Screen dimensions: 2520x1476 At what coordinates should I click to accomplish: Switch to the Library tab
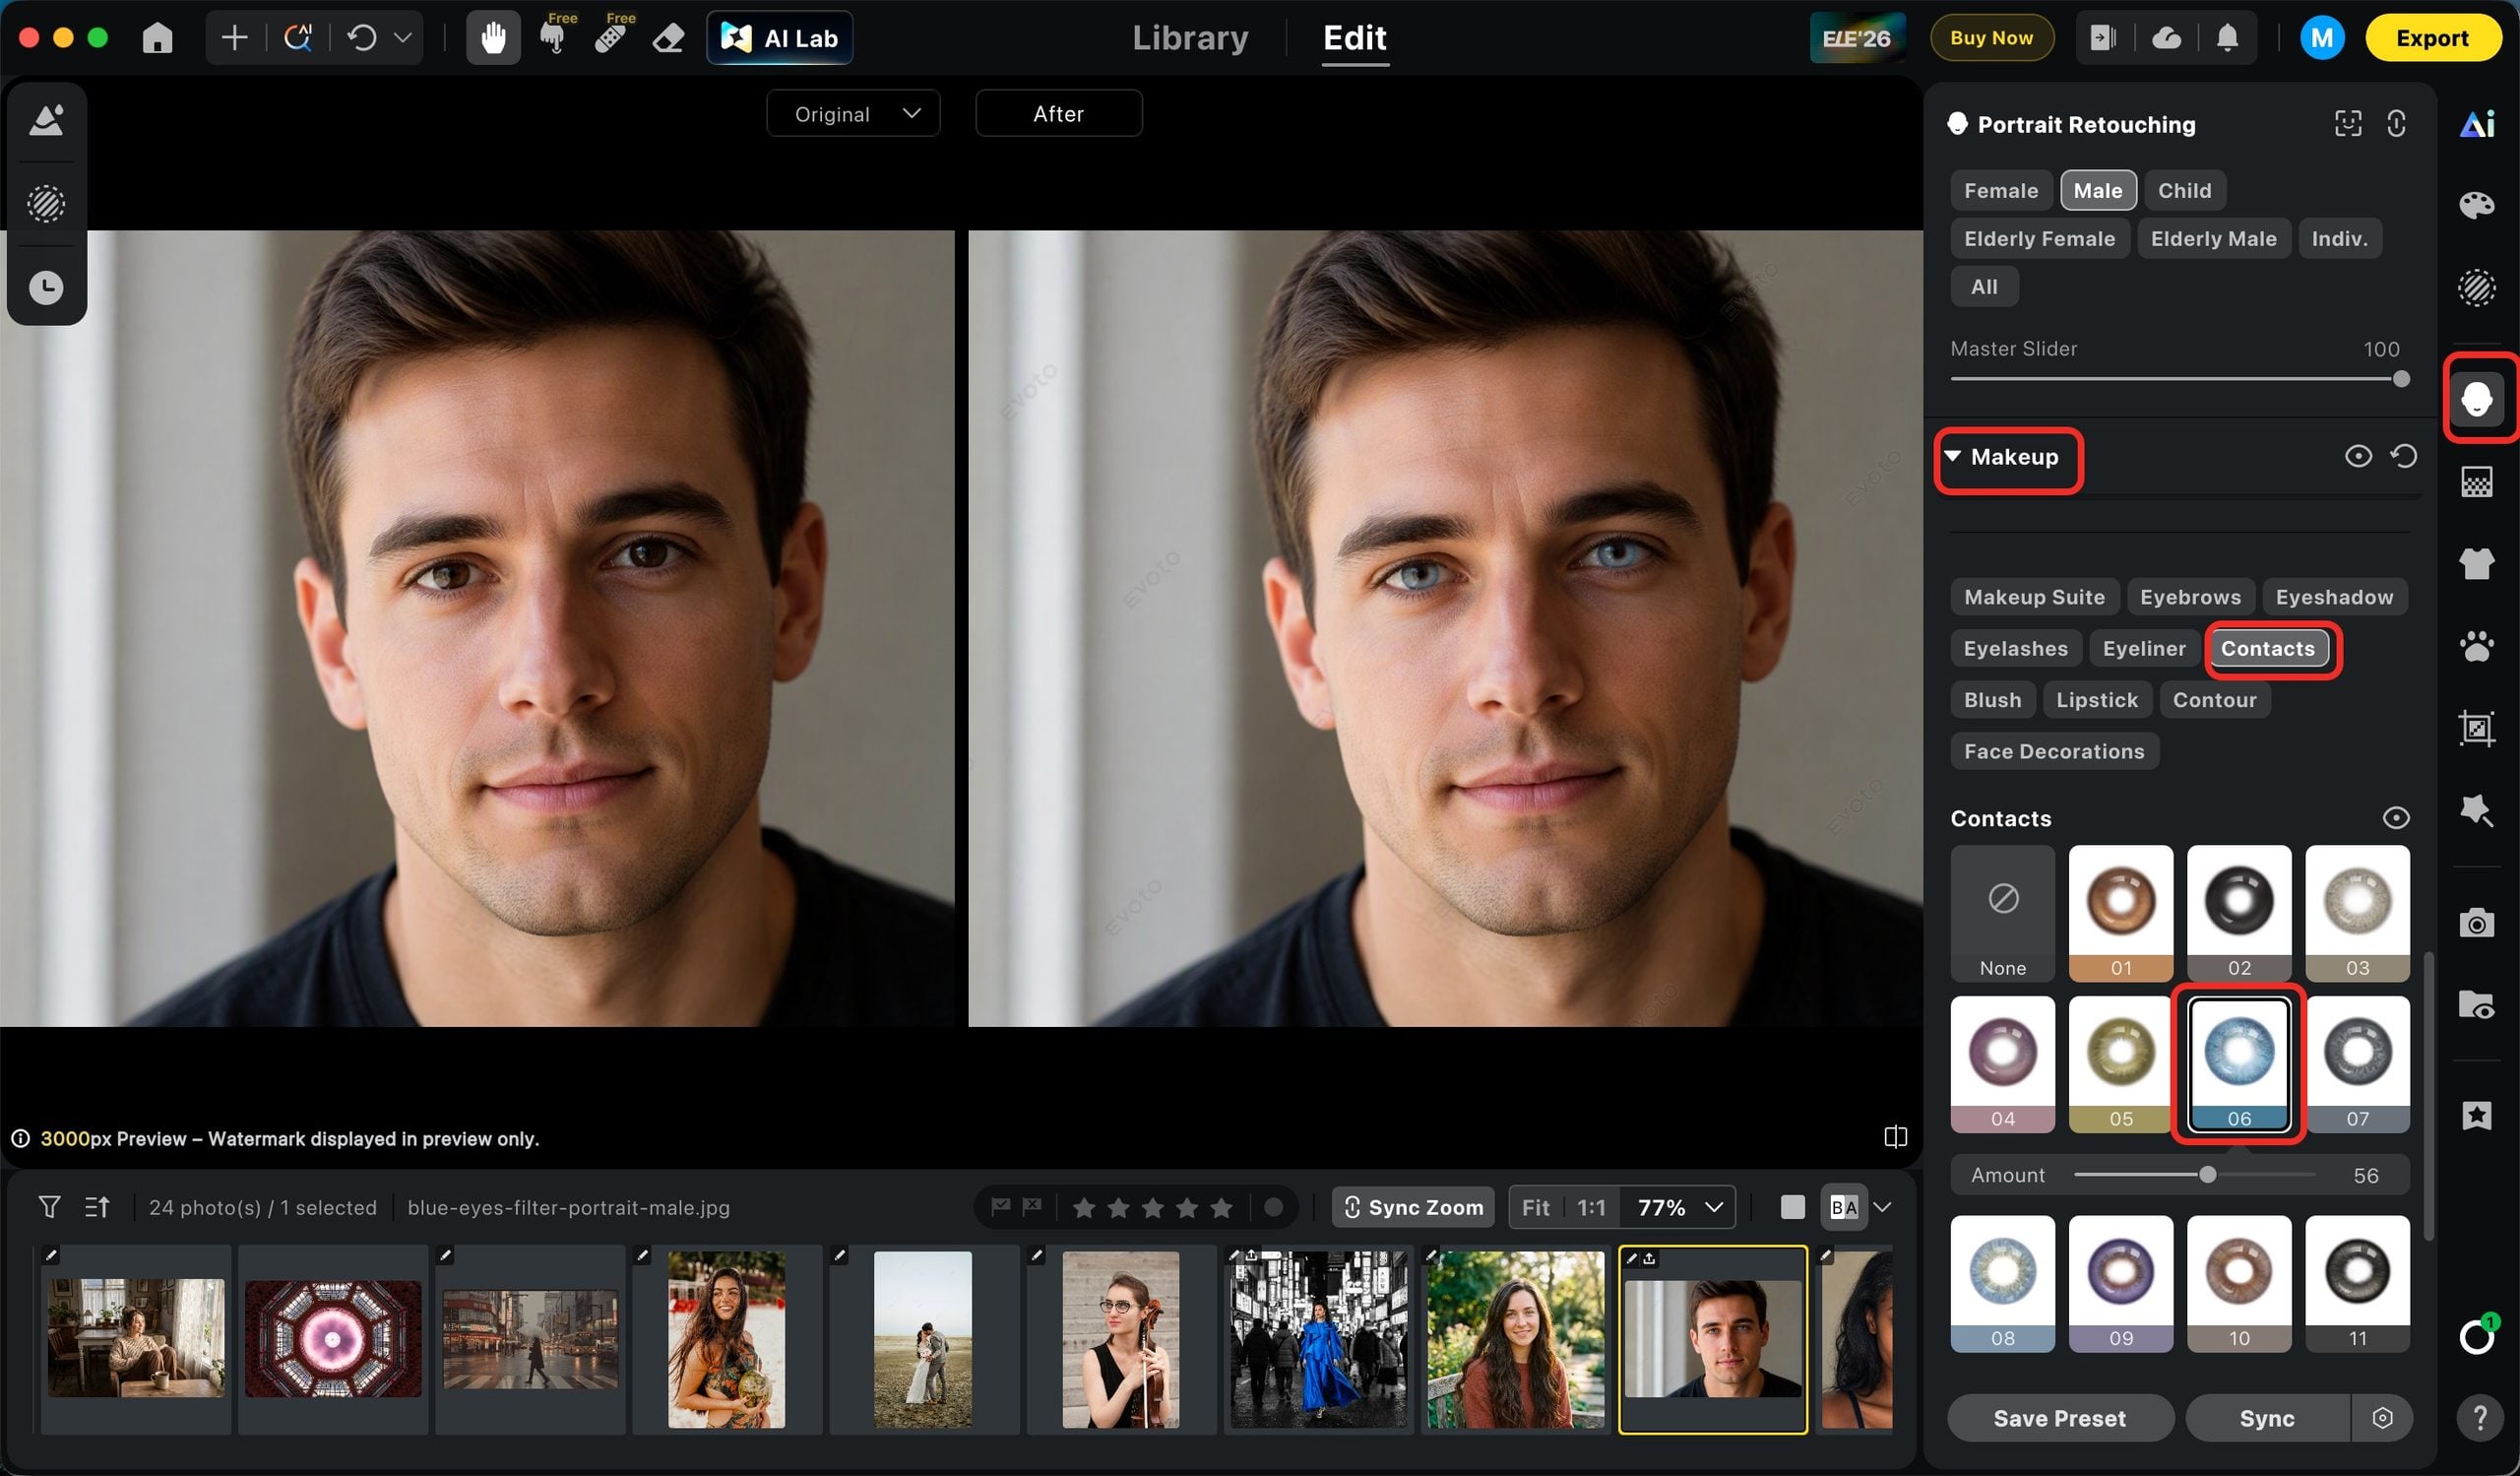[x=1190, y=38]
